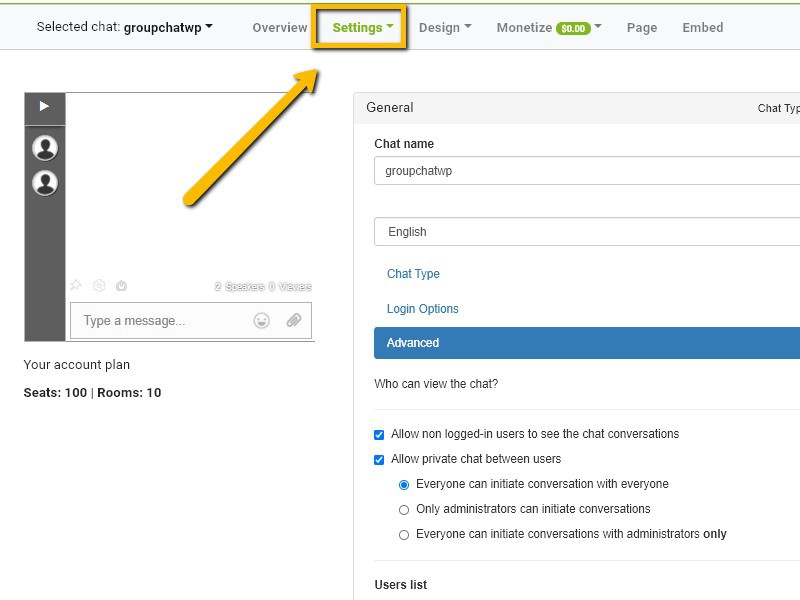This screenshot has height=600, width=800.
Task: Open chat options via the gear icon
Action: [x=99, y=286]
